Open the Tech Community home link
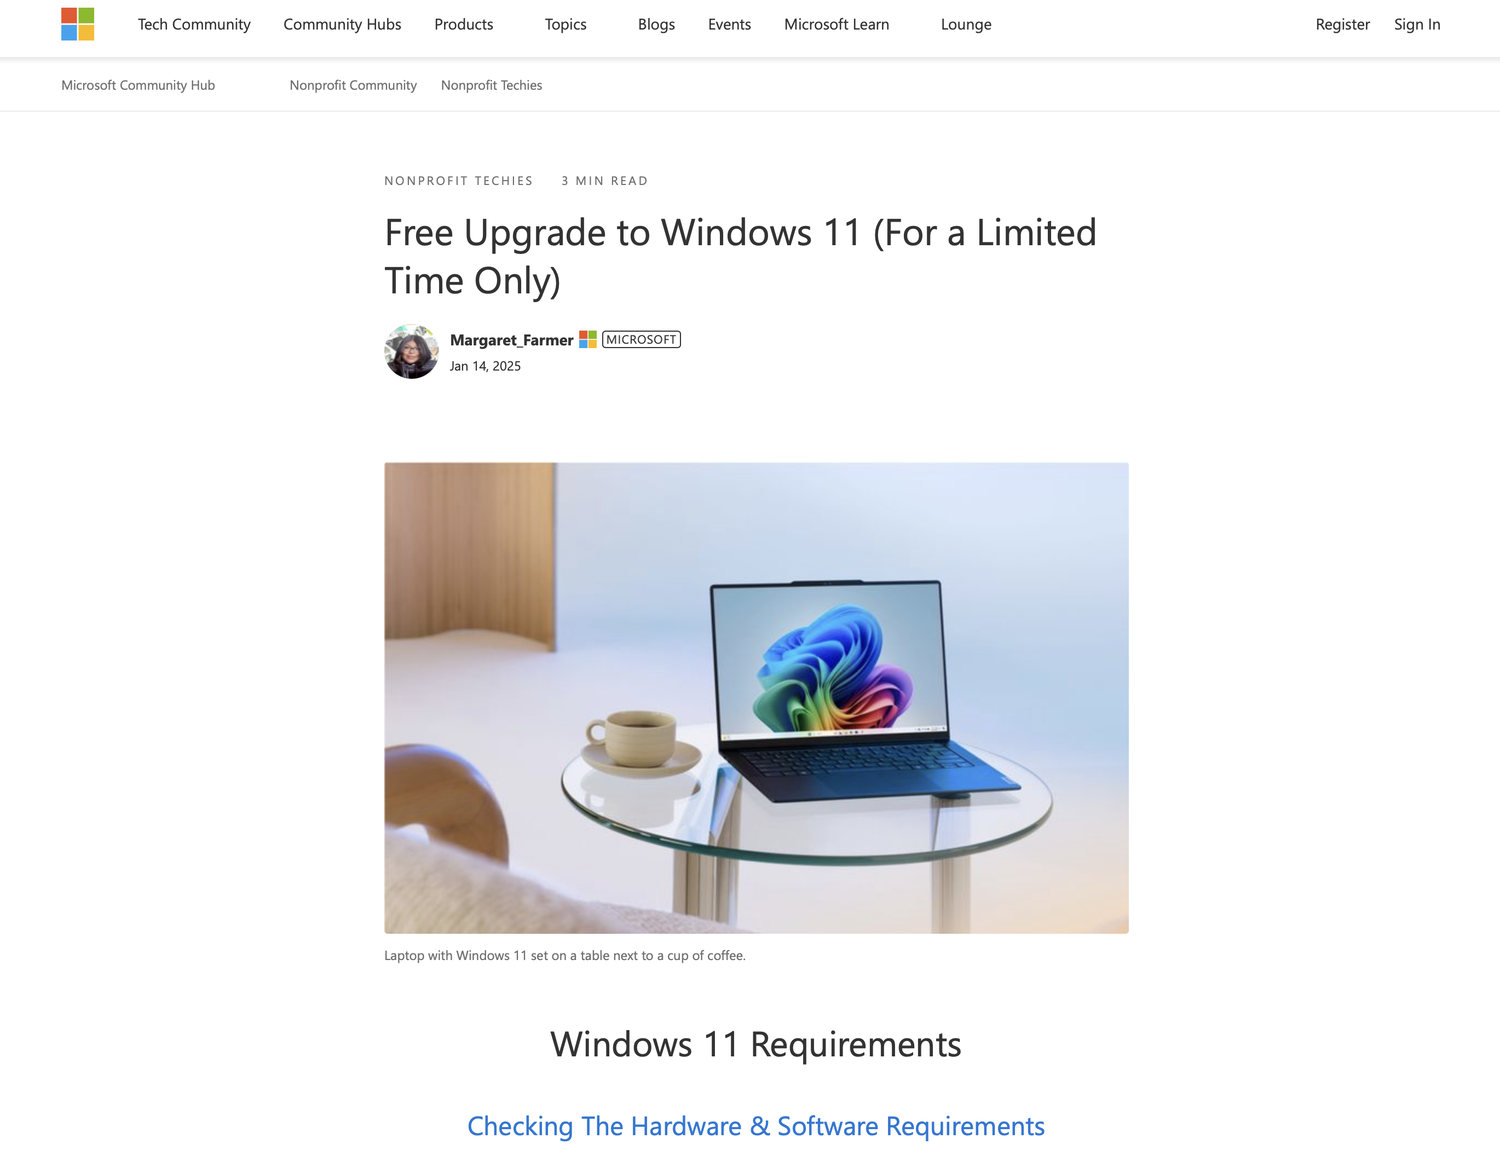Viewport: 1500px width, 1156px height. 194,24
